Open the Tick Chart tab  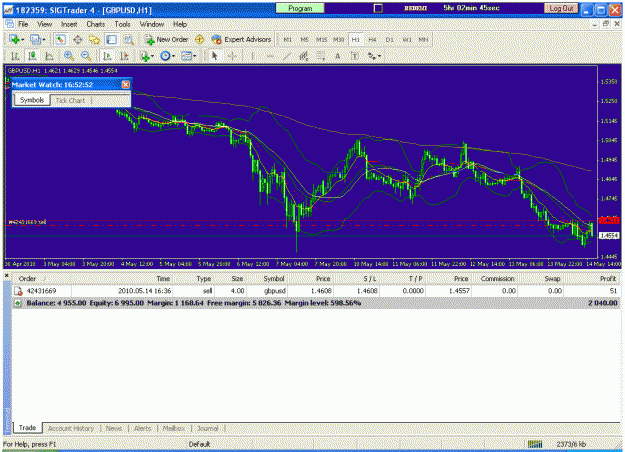[x=71, y=100]
